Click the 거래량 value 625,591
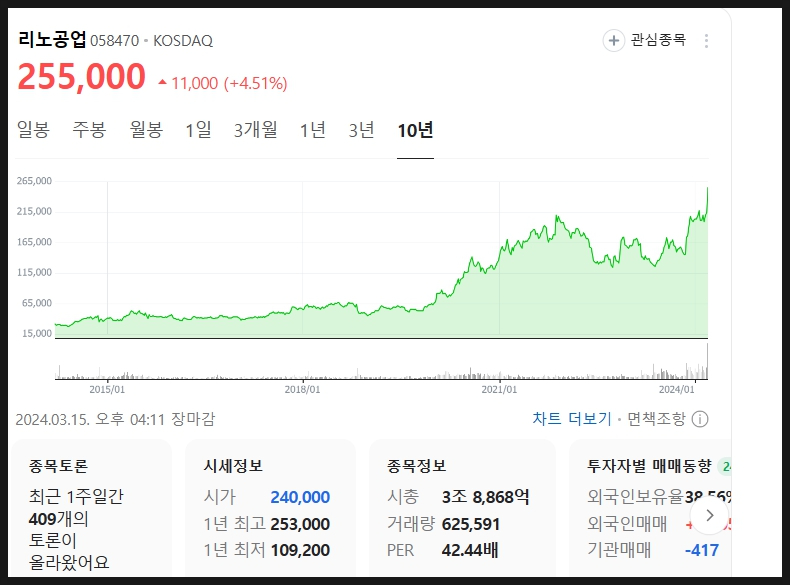 point(471,524)
